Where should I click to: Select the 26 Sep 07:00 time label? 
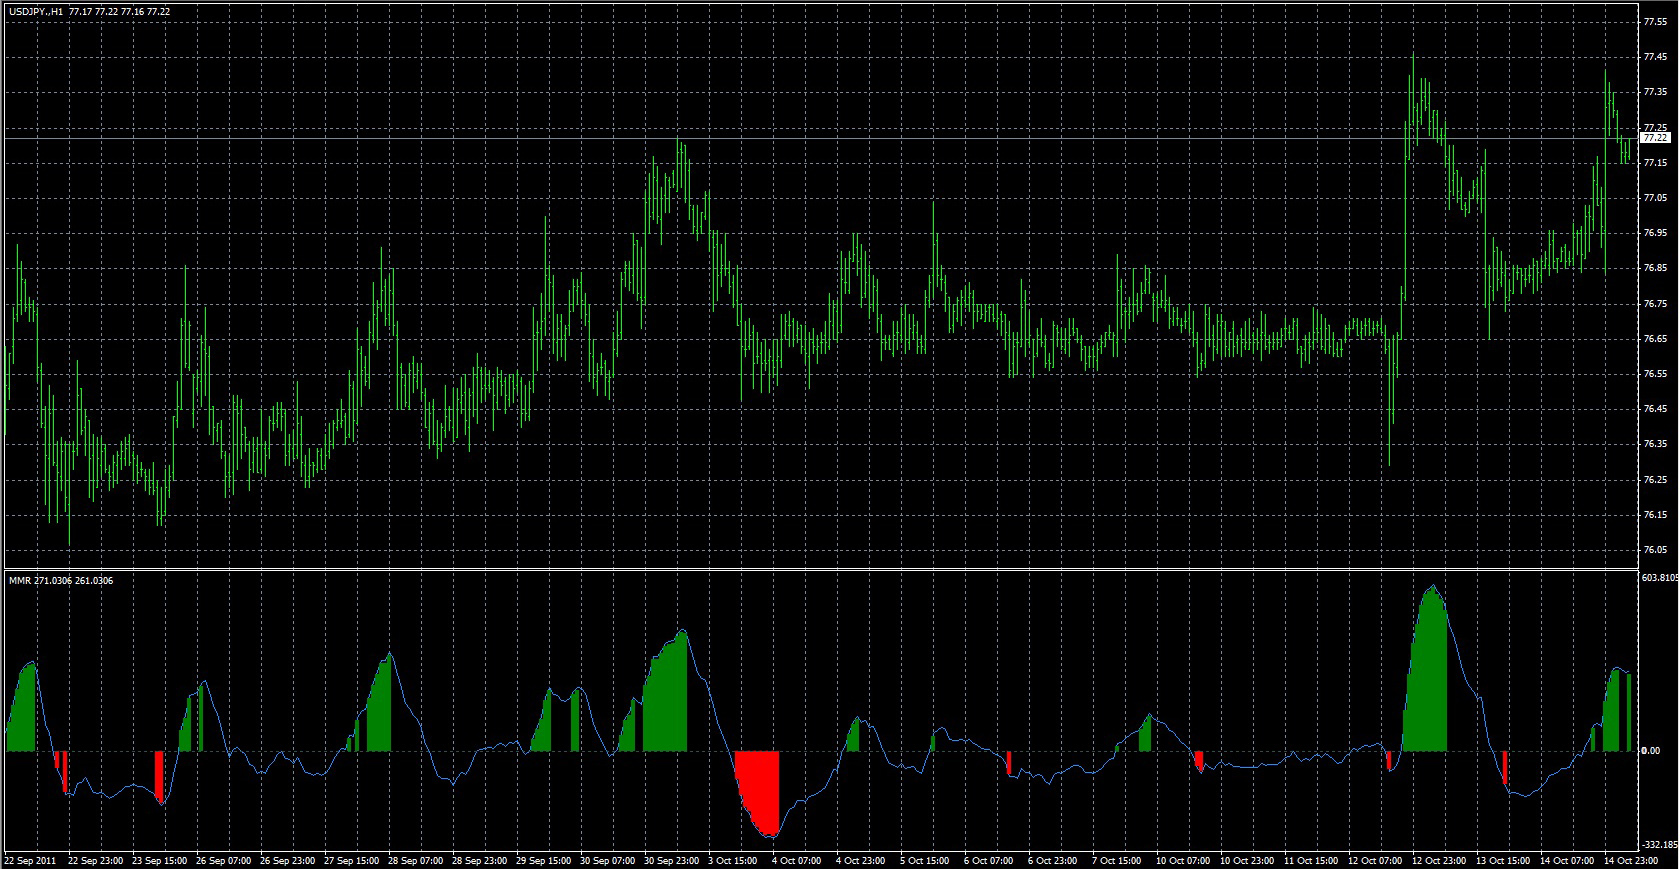(x=223, y=860)
